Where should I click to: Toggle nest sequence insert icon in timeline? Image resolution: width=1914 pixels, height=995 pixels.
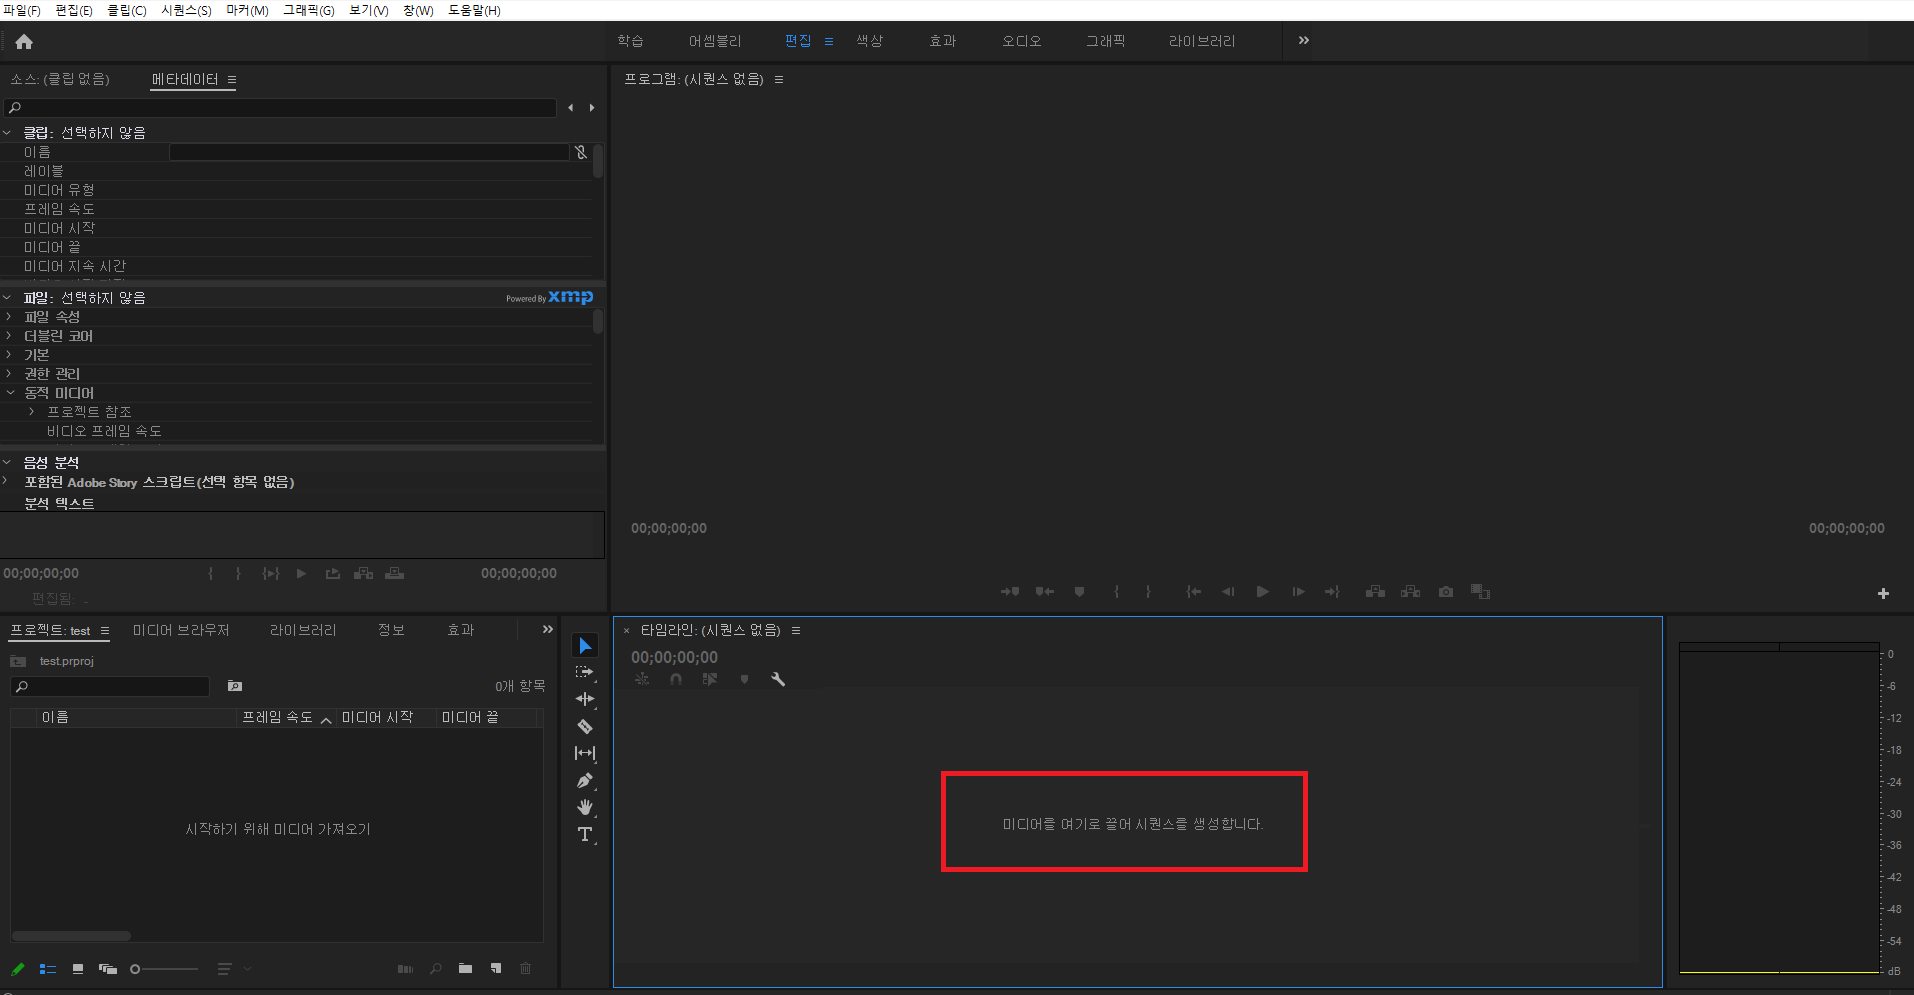tap(642, 679)
